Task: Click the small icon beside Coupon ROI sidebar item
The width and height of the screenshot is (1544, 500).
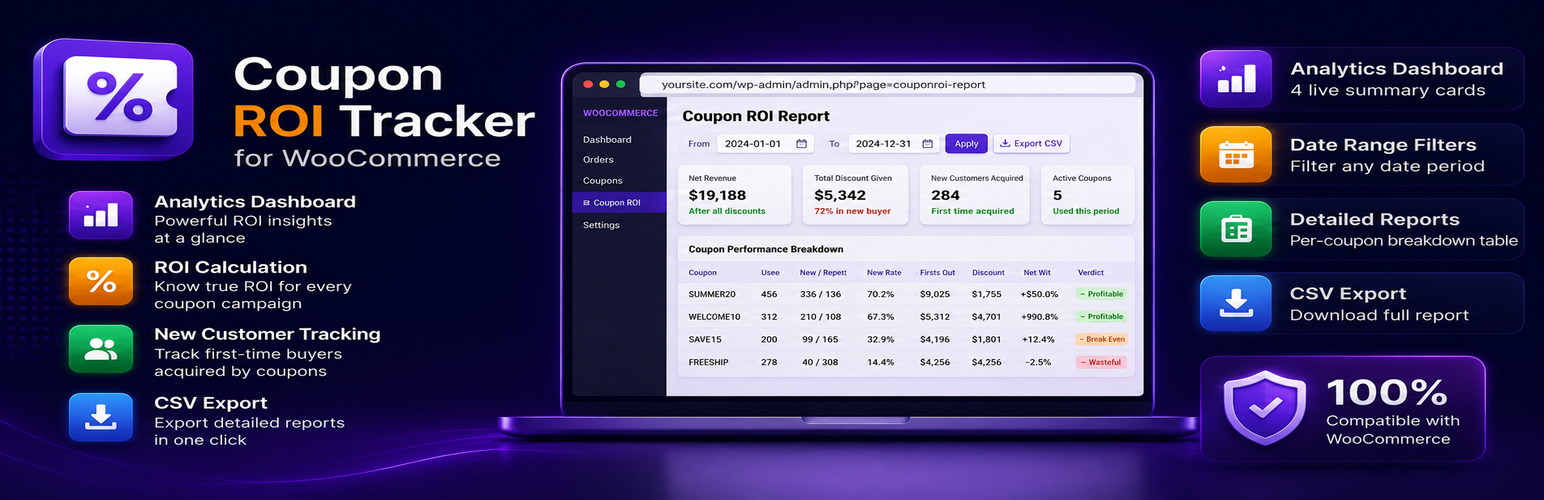Action: (587, 203)
